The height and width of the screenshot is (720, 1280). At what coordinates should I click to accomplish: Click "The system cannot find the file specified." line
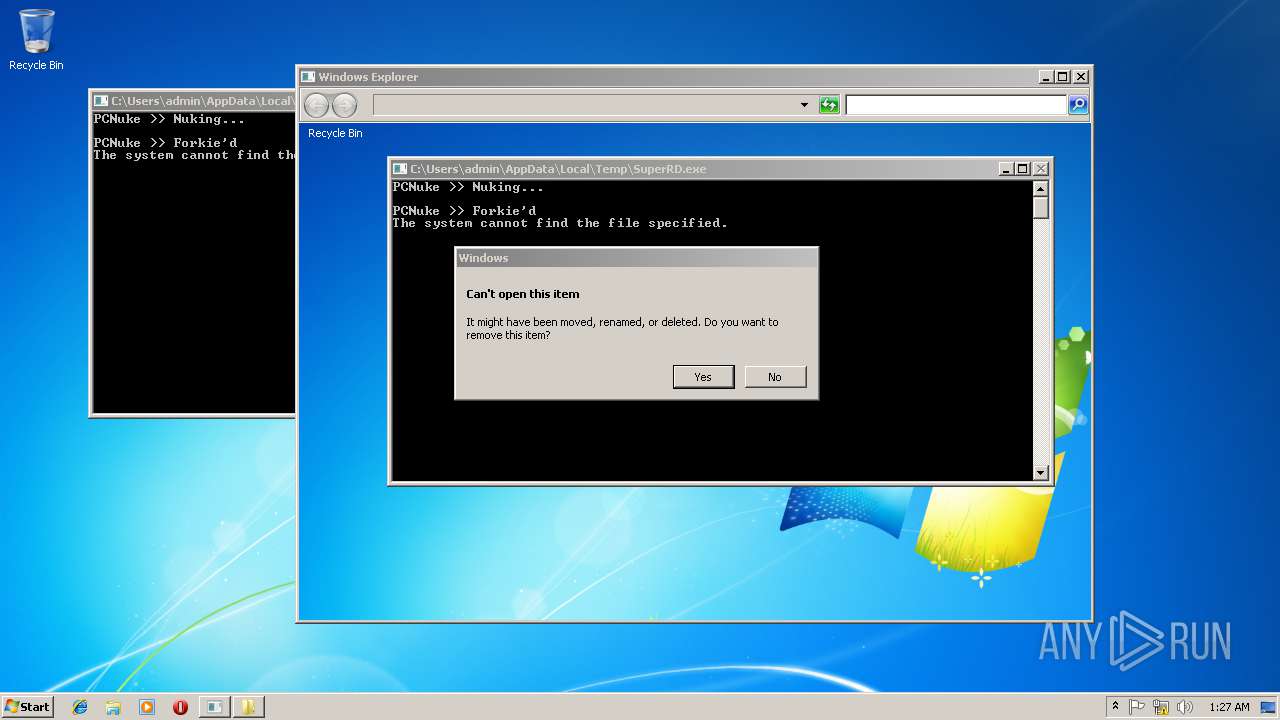[560, 223]
